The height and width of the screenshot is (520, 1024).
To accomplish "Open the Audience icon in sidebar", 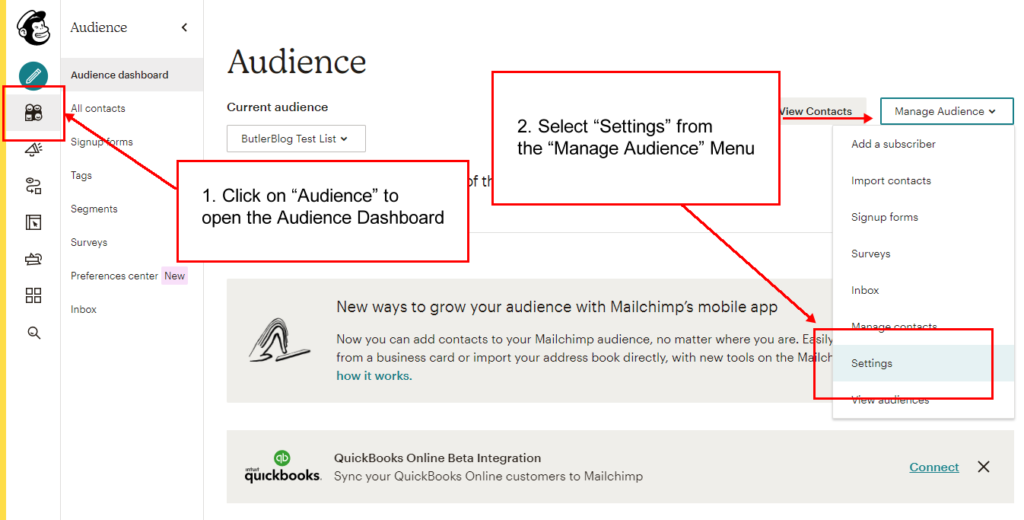I will click(x=33, y=113).
